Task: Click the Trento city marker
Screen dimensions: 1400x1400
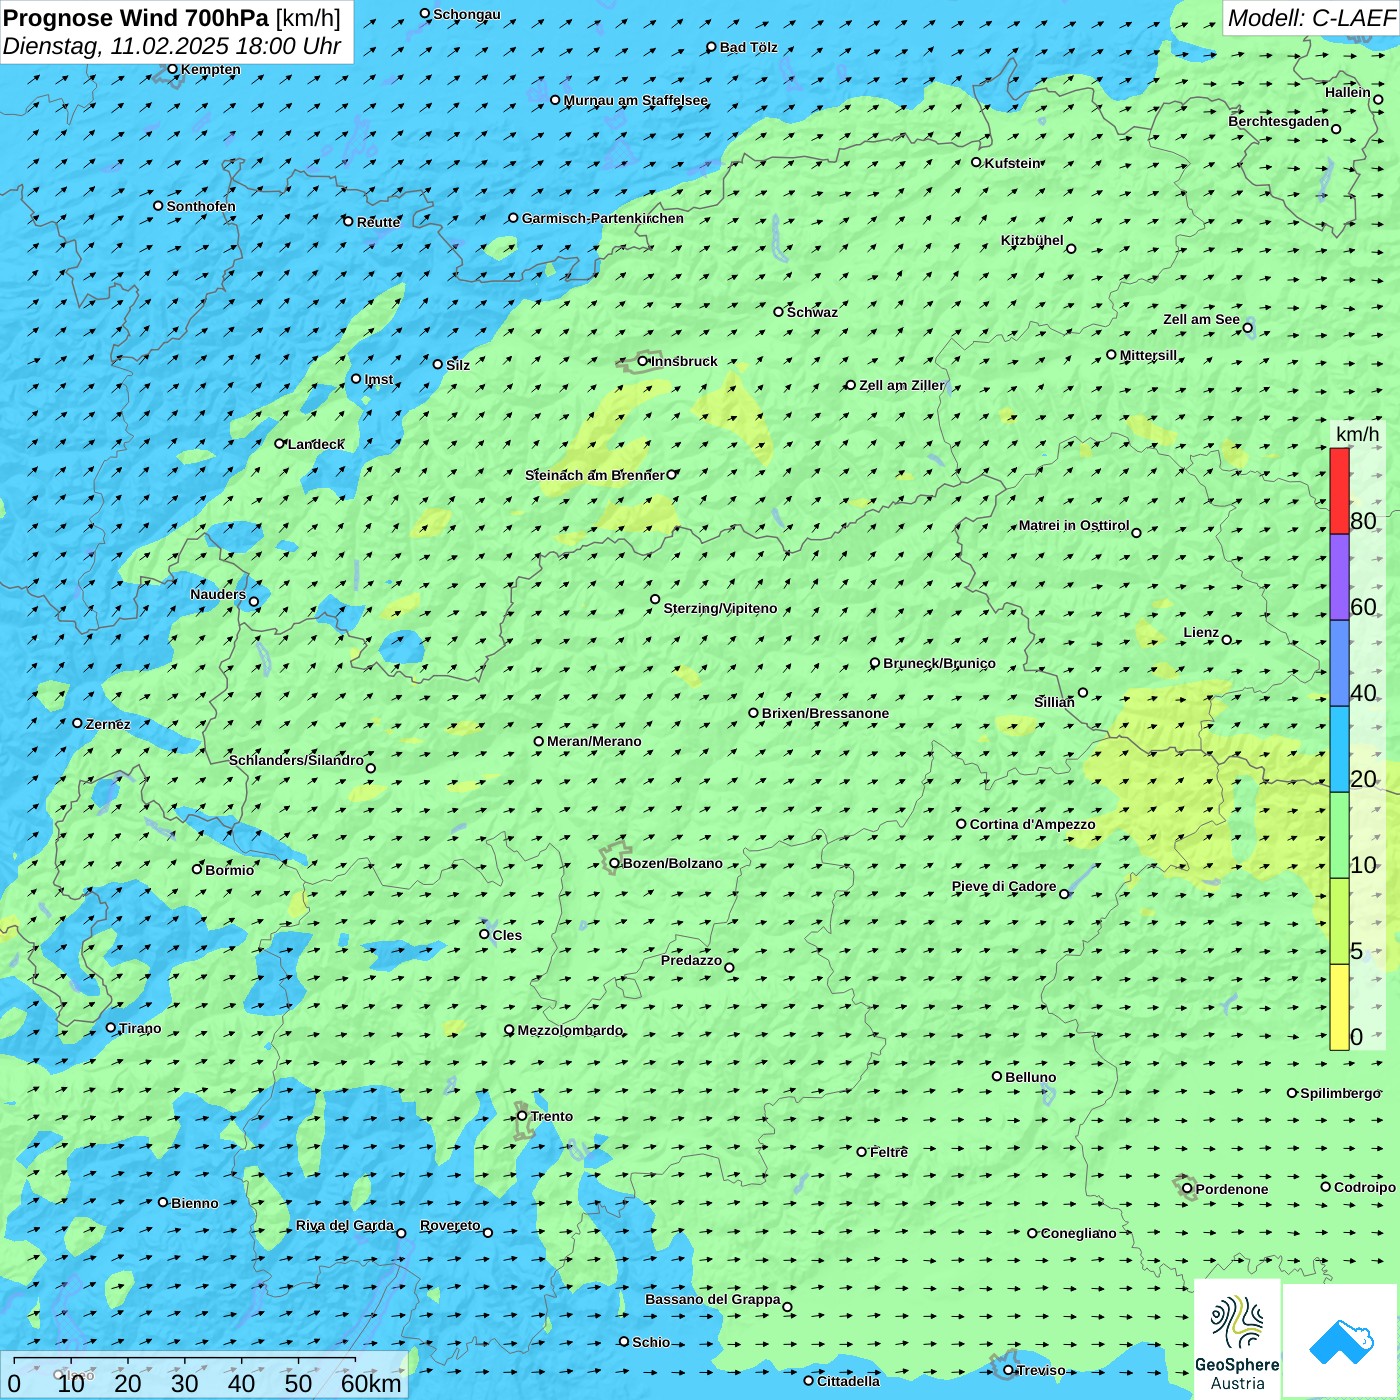Action: click(x=522, y=1116)
